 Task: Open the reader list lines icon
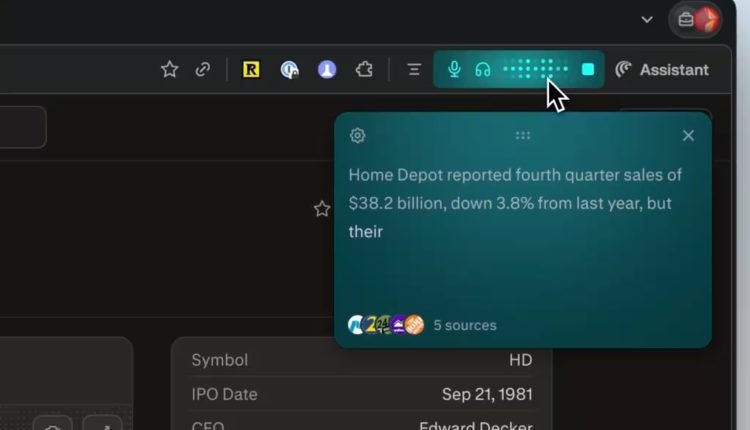point(414,69)
